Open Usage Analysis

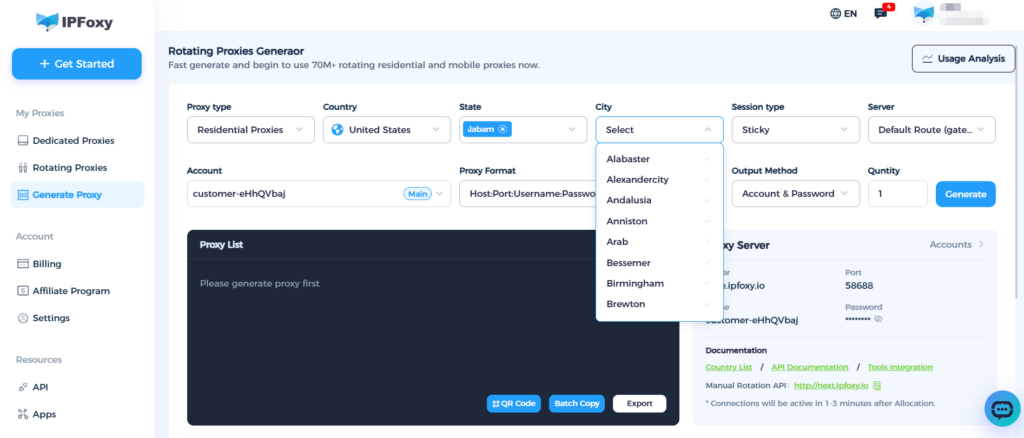(x=963, y=59)
